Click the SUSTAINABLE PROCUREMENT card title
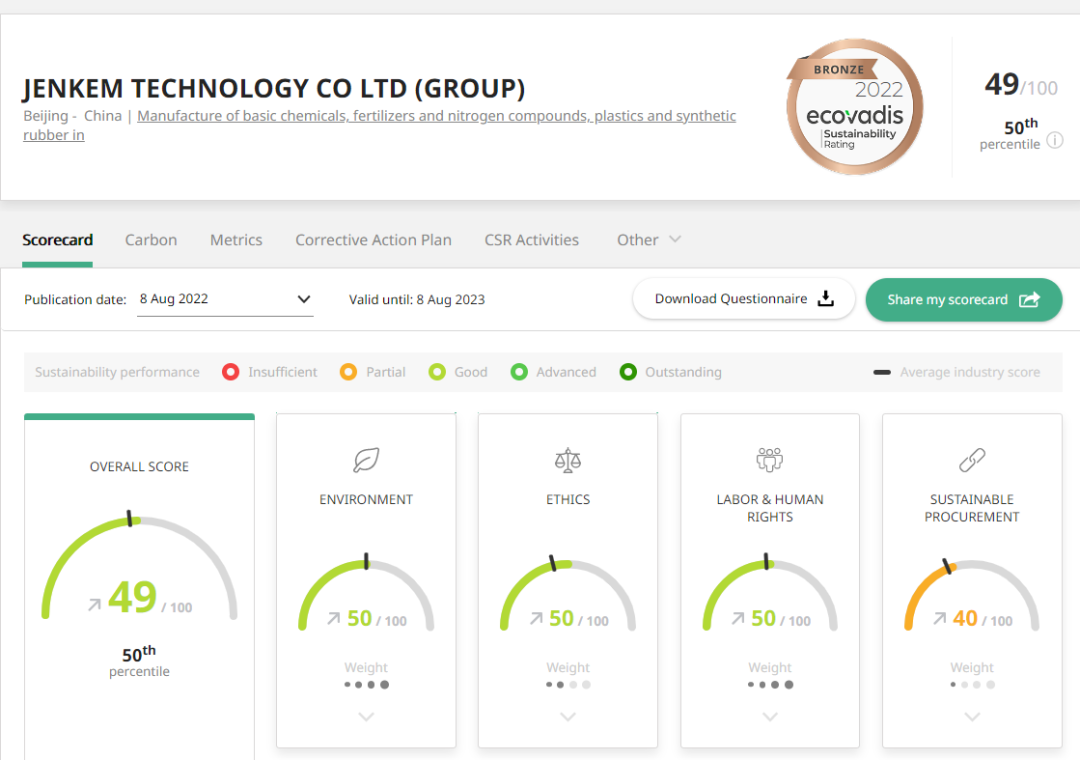 coord(972,508)
